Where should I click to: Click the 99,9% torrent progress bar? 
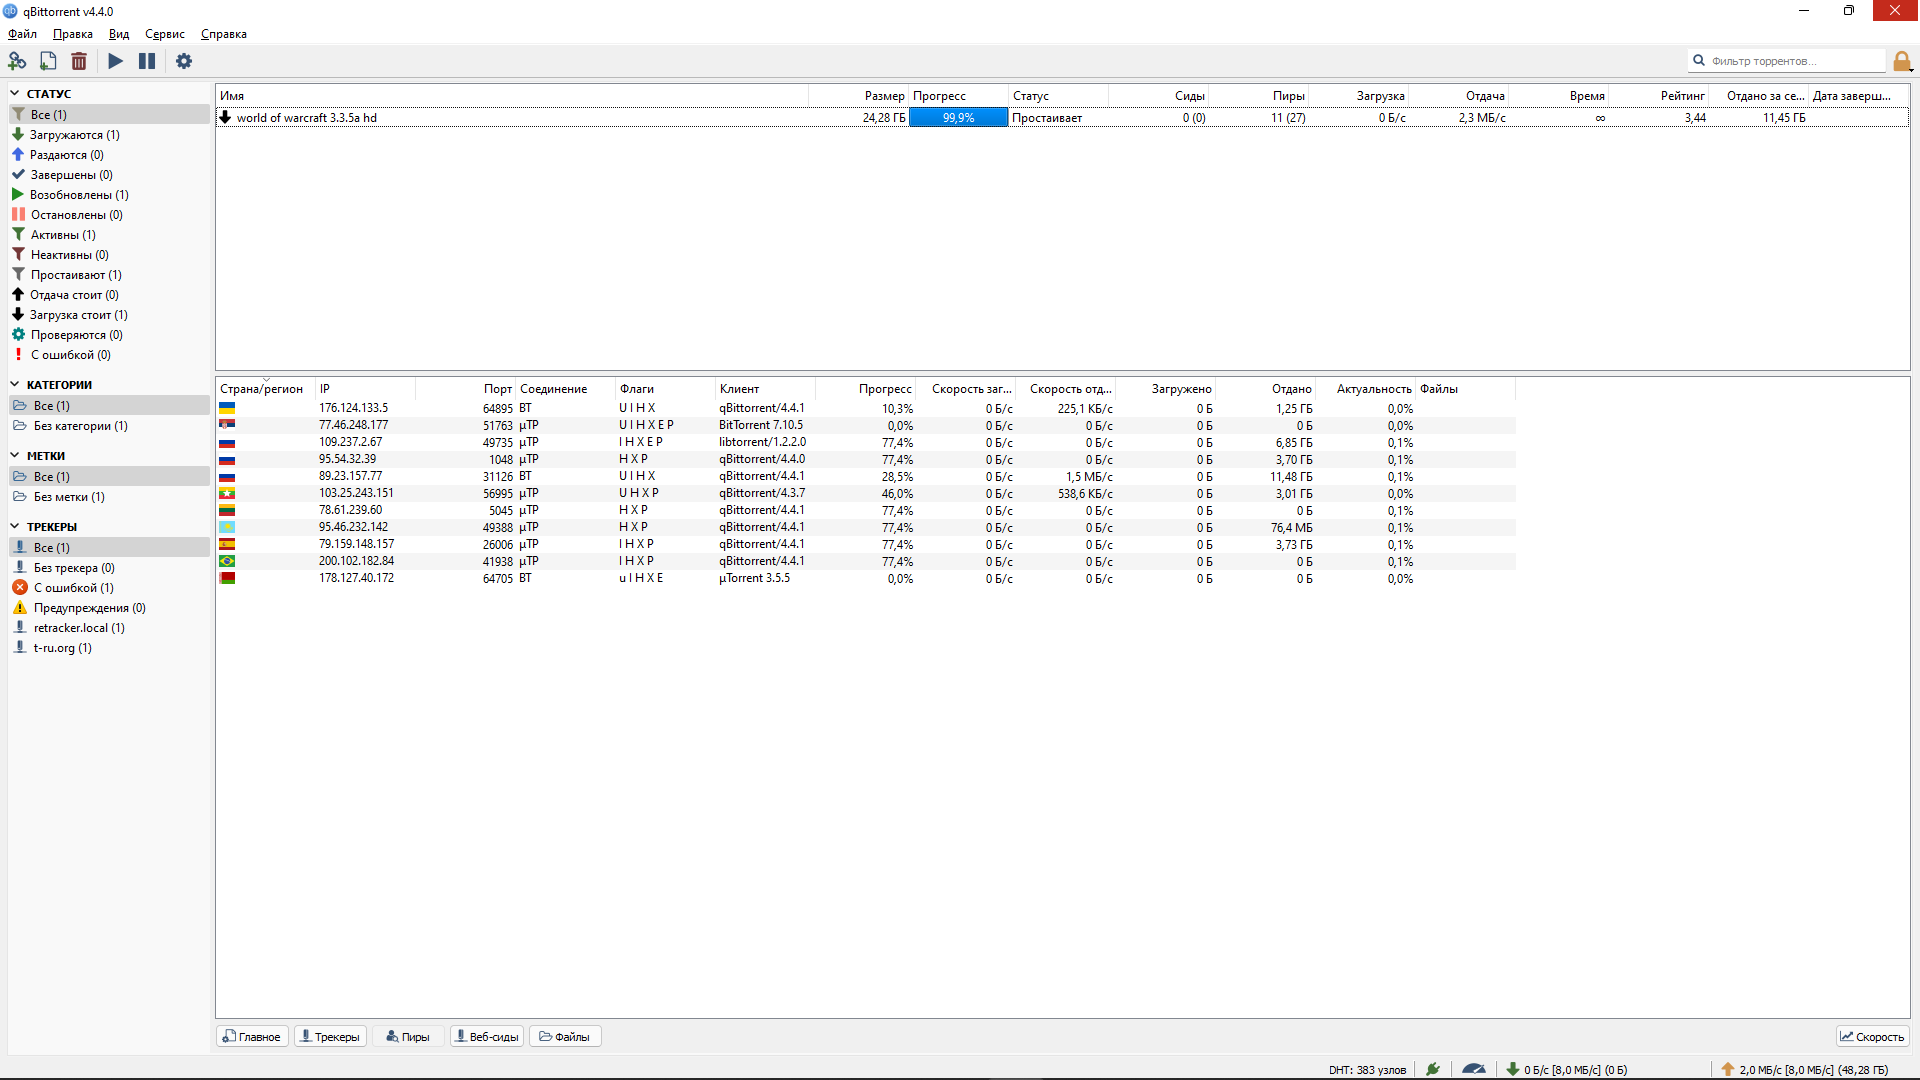click(x=958, y=118)
